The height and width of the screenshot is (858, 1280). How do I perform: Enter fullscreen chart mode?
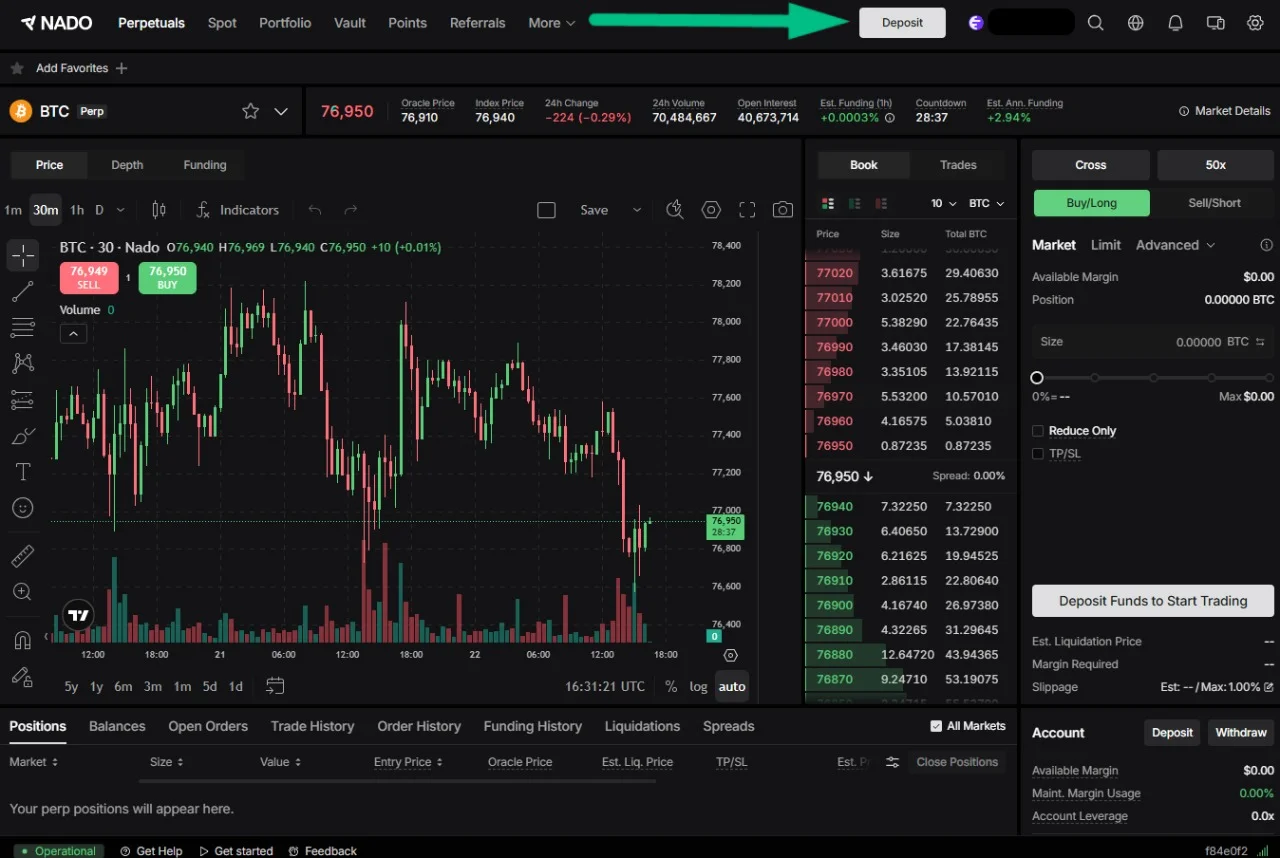point(747,210)
